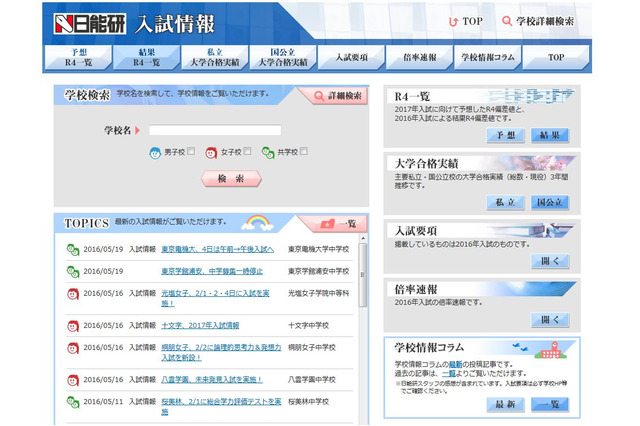The width and height of the screenshot is (640, 426).
Task: Click 一覧 button in 学校情報コラム panel
Action: [x=549, y=405]
